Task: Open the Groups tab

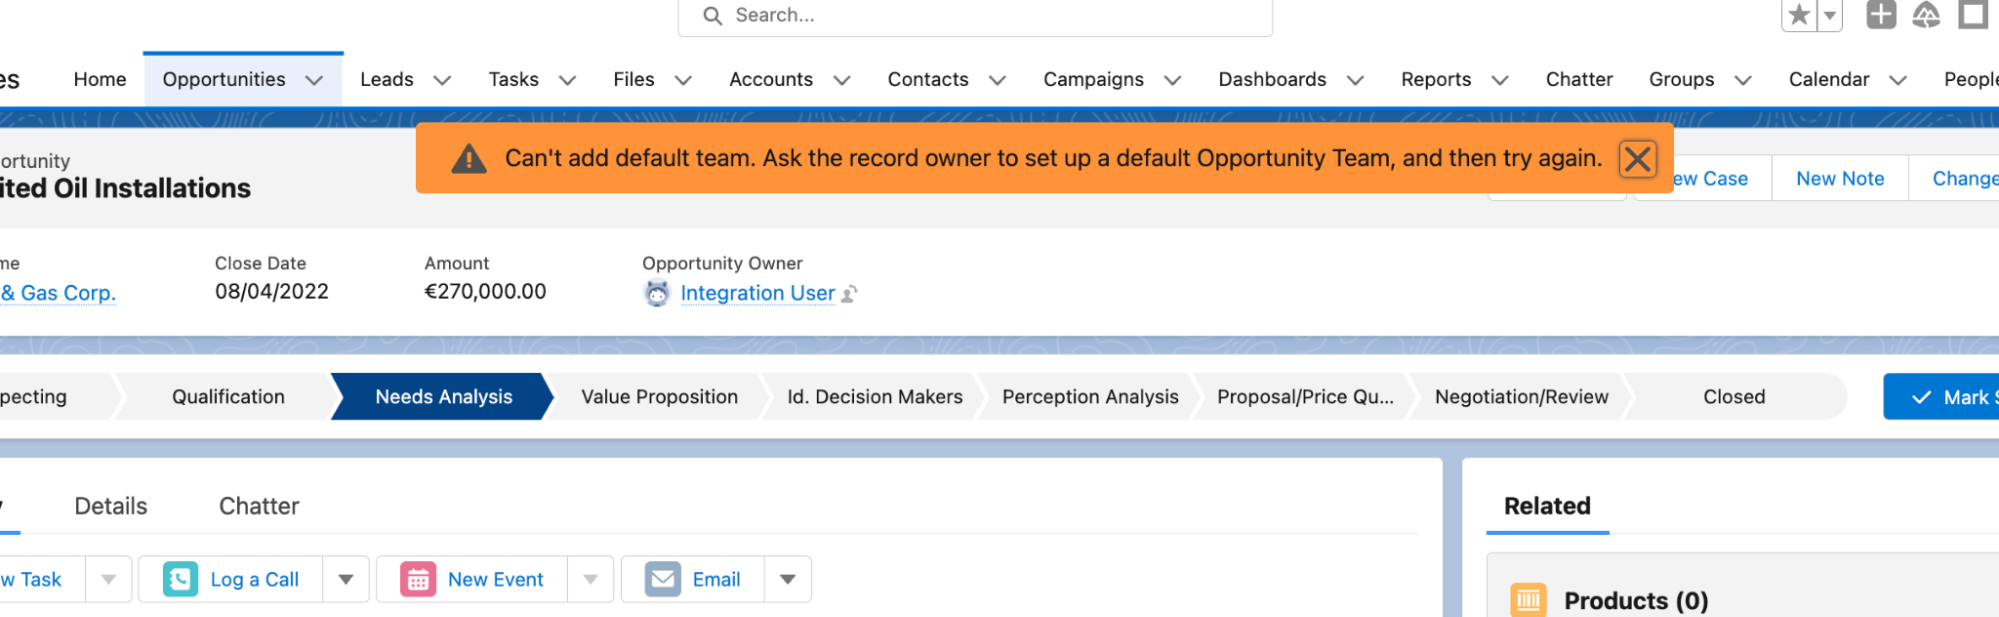Action: pyautogui.click(x=1681, y=79)
